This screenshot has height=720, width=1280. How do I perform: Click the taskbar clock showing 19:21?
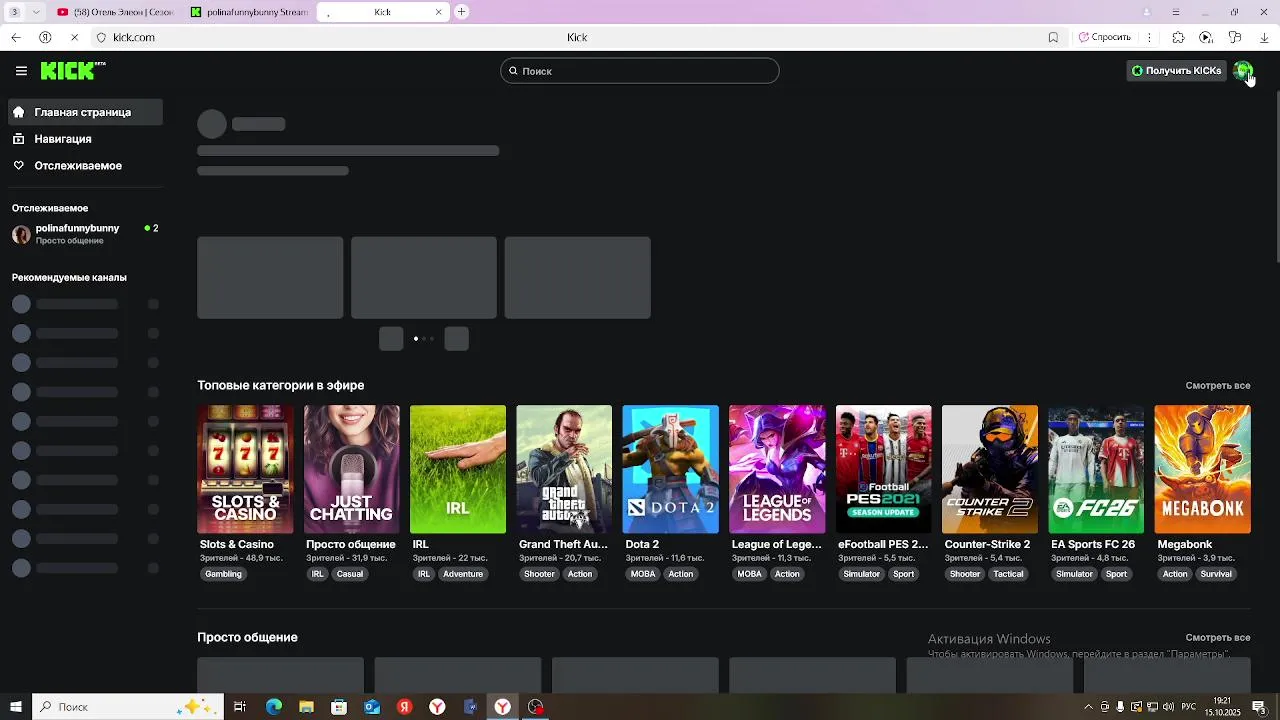1222,707
